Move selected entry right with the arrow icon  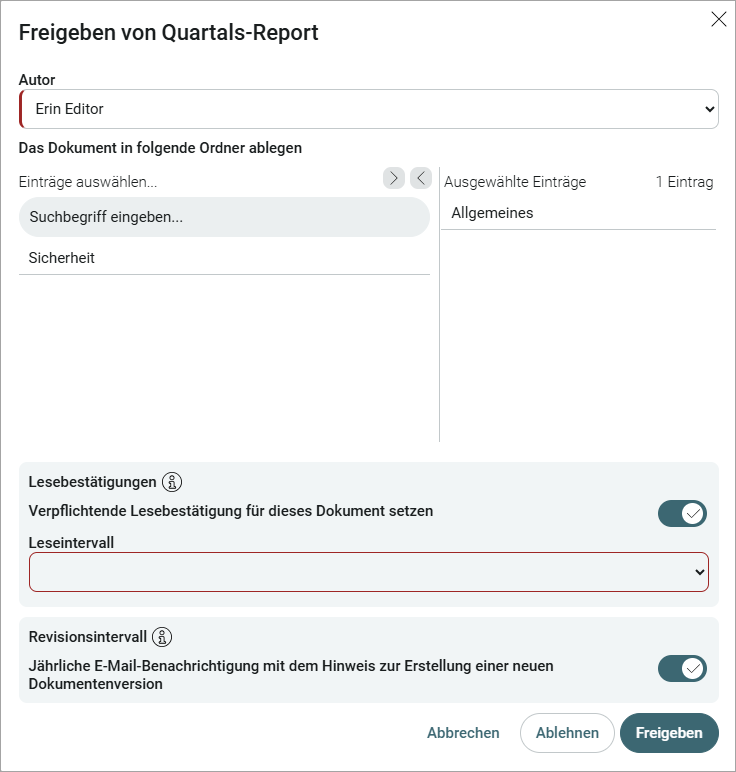click(394, 178)
